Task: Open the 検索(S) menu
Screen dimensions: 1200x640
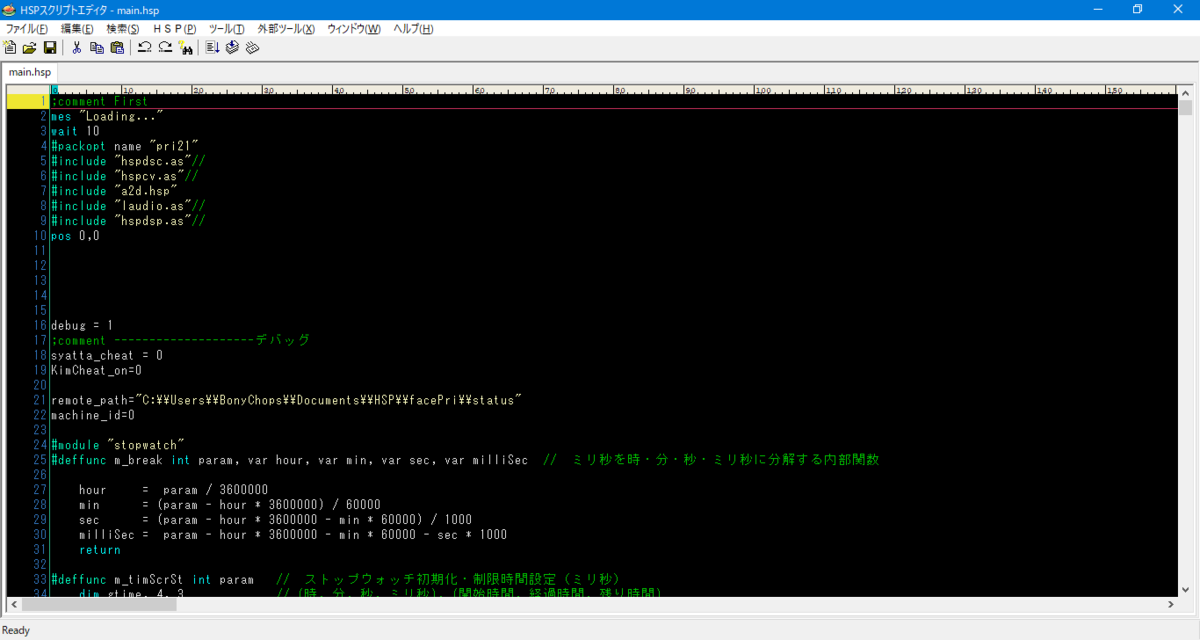Action: [x=123, y=29]
